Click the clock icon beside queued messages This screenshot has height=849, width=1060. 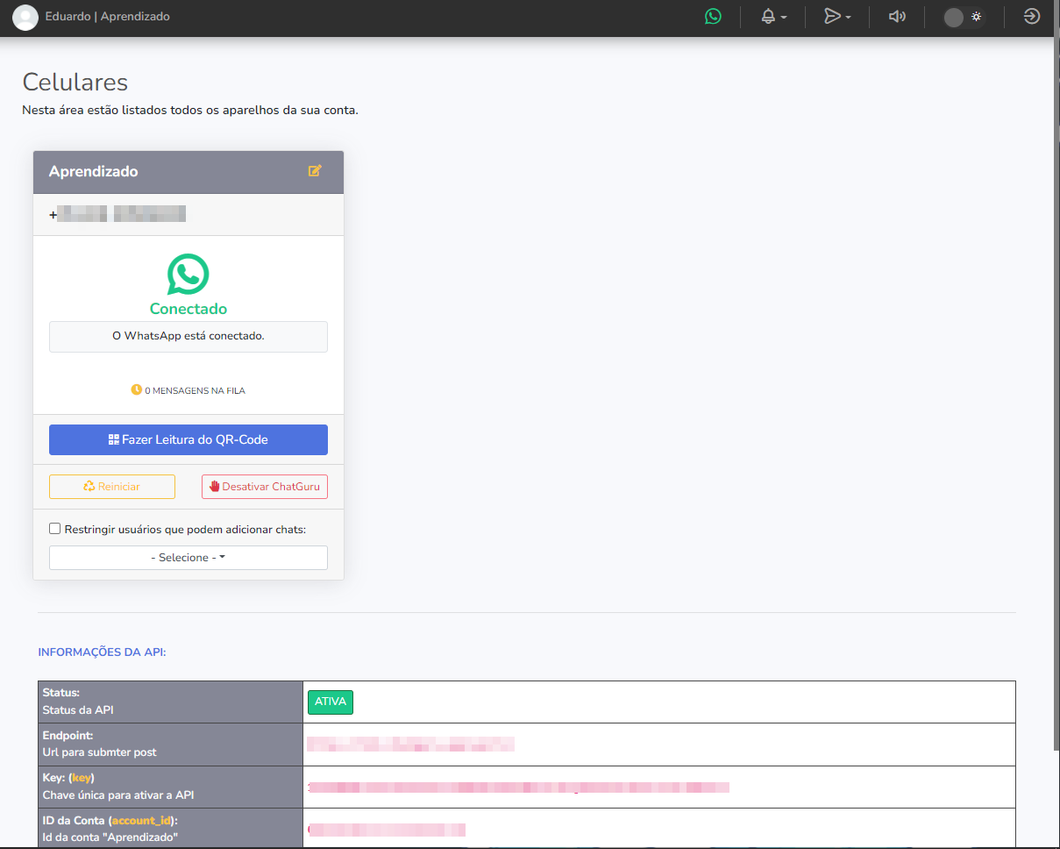point(136,390)
